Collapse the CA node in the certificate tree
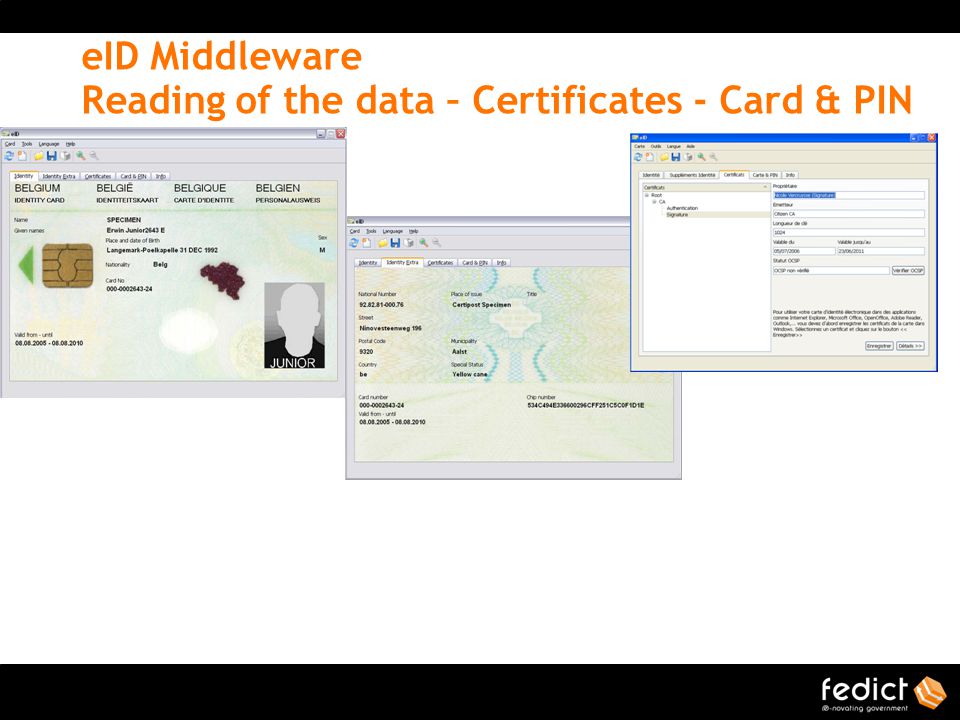This screenshot has height=720, width=960. pyautogui.click(x=654, y=202)
